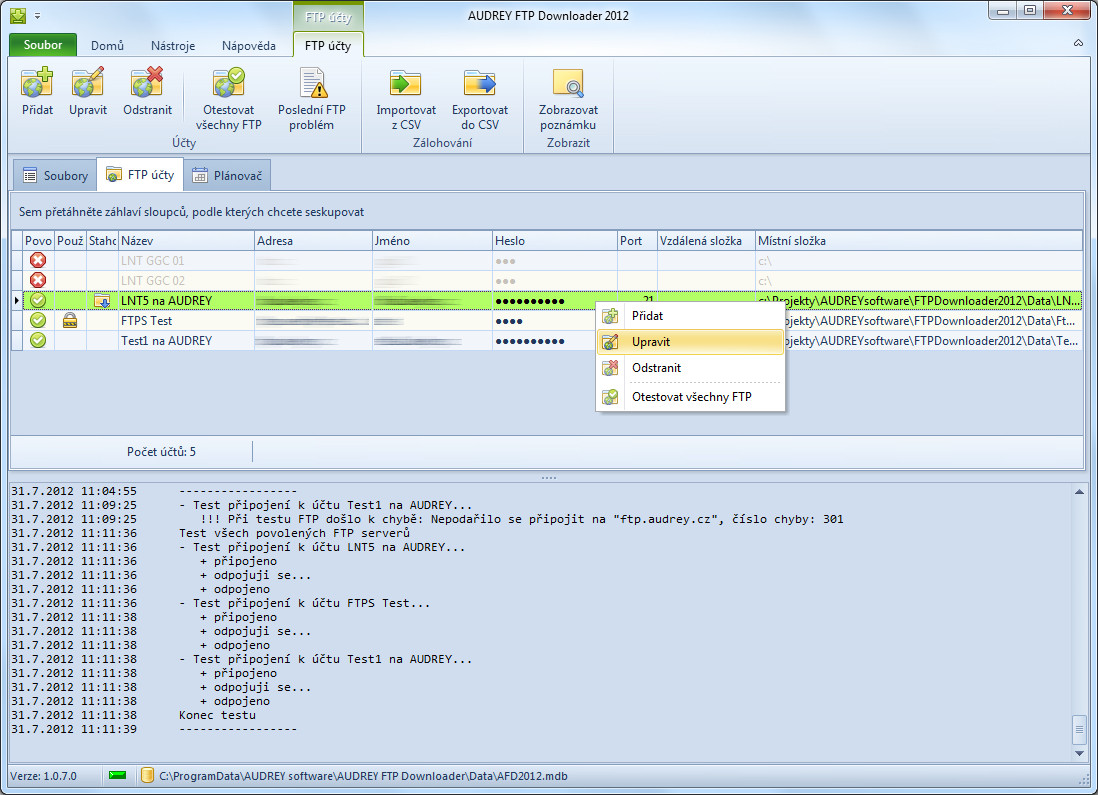
Task: Choose Odstranit in the context menu
Action: click(x=690, y=368)
